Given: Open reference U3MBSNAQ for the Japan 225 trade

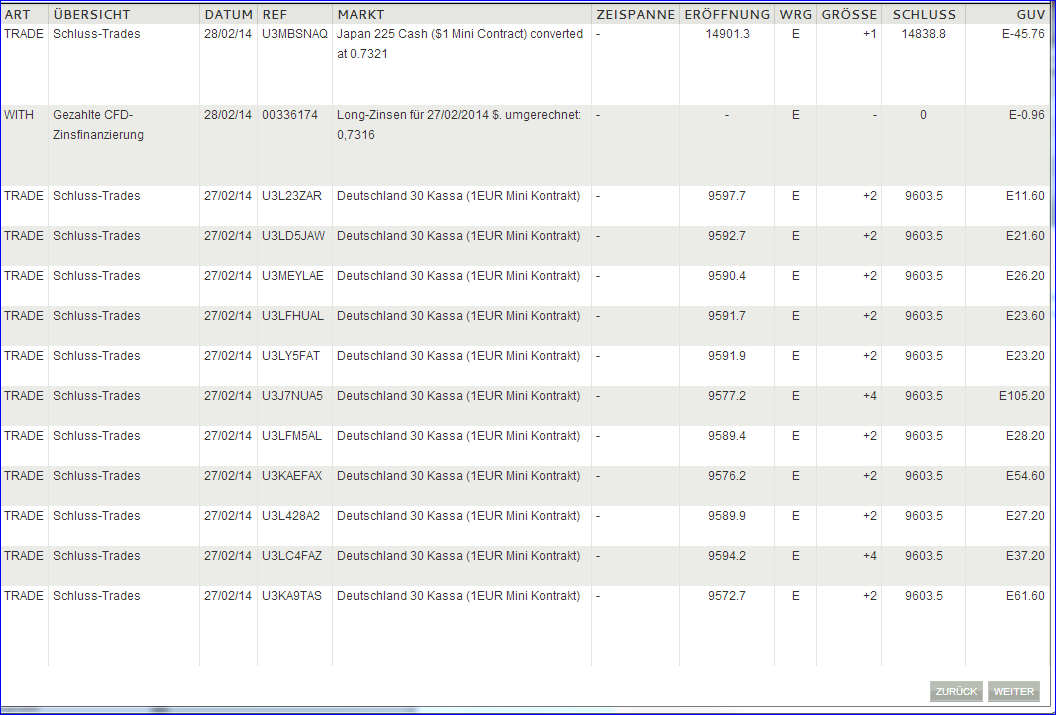Looking at the screenshot, I should pyautogui.click(x=294, y=33).
